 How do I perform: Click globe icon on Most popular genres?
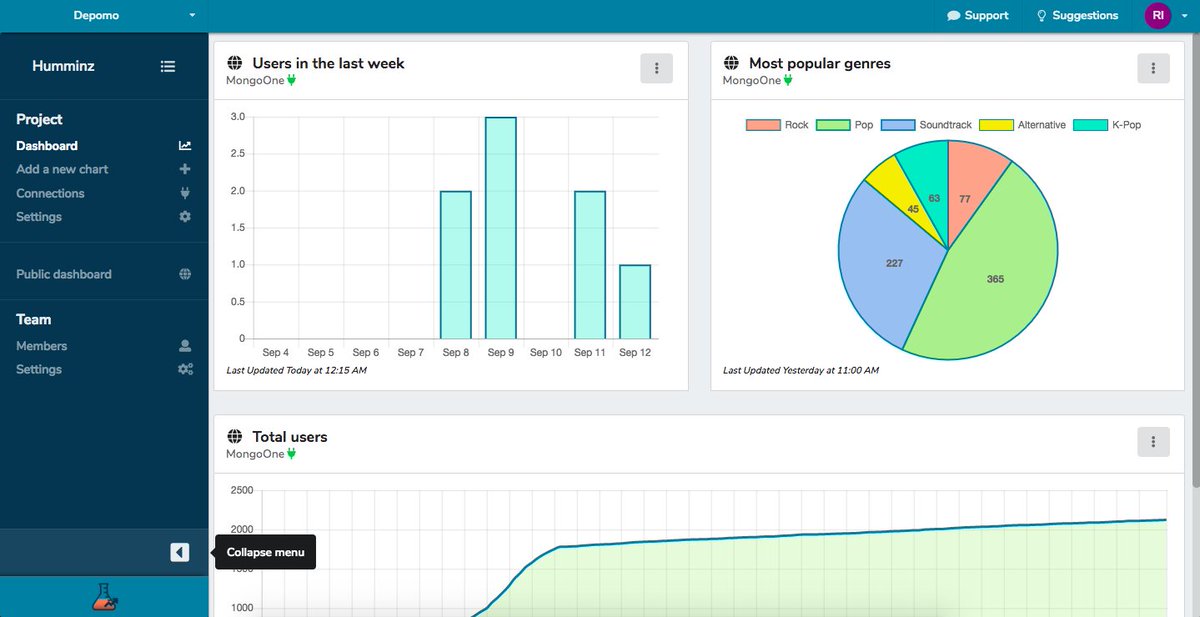point(731,63)
